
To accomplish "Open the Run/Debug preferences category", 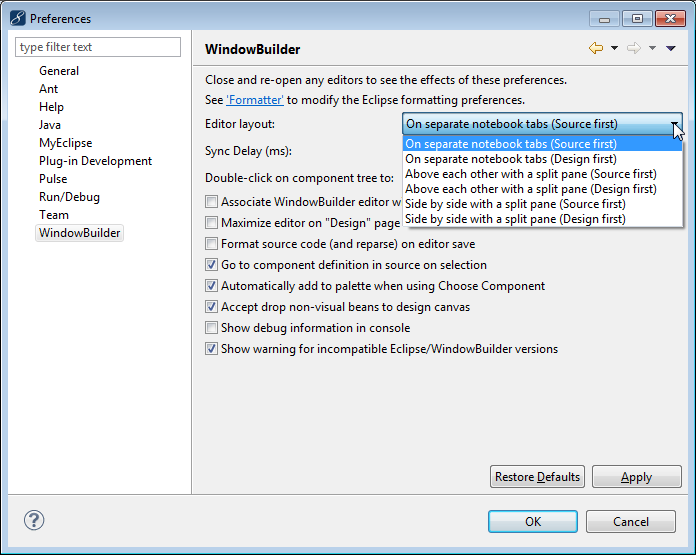I will (69, 197).
